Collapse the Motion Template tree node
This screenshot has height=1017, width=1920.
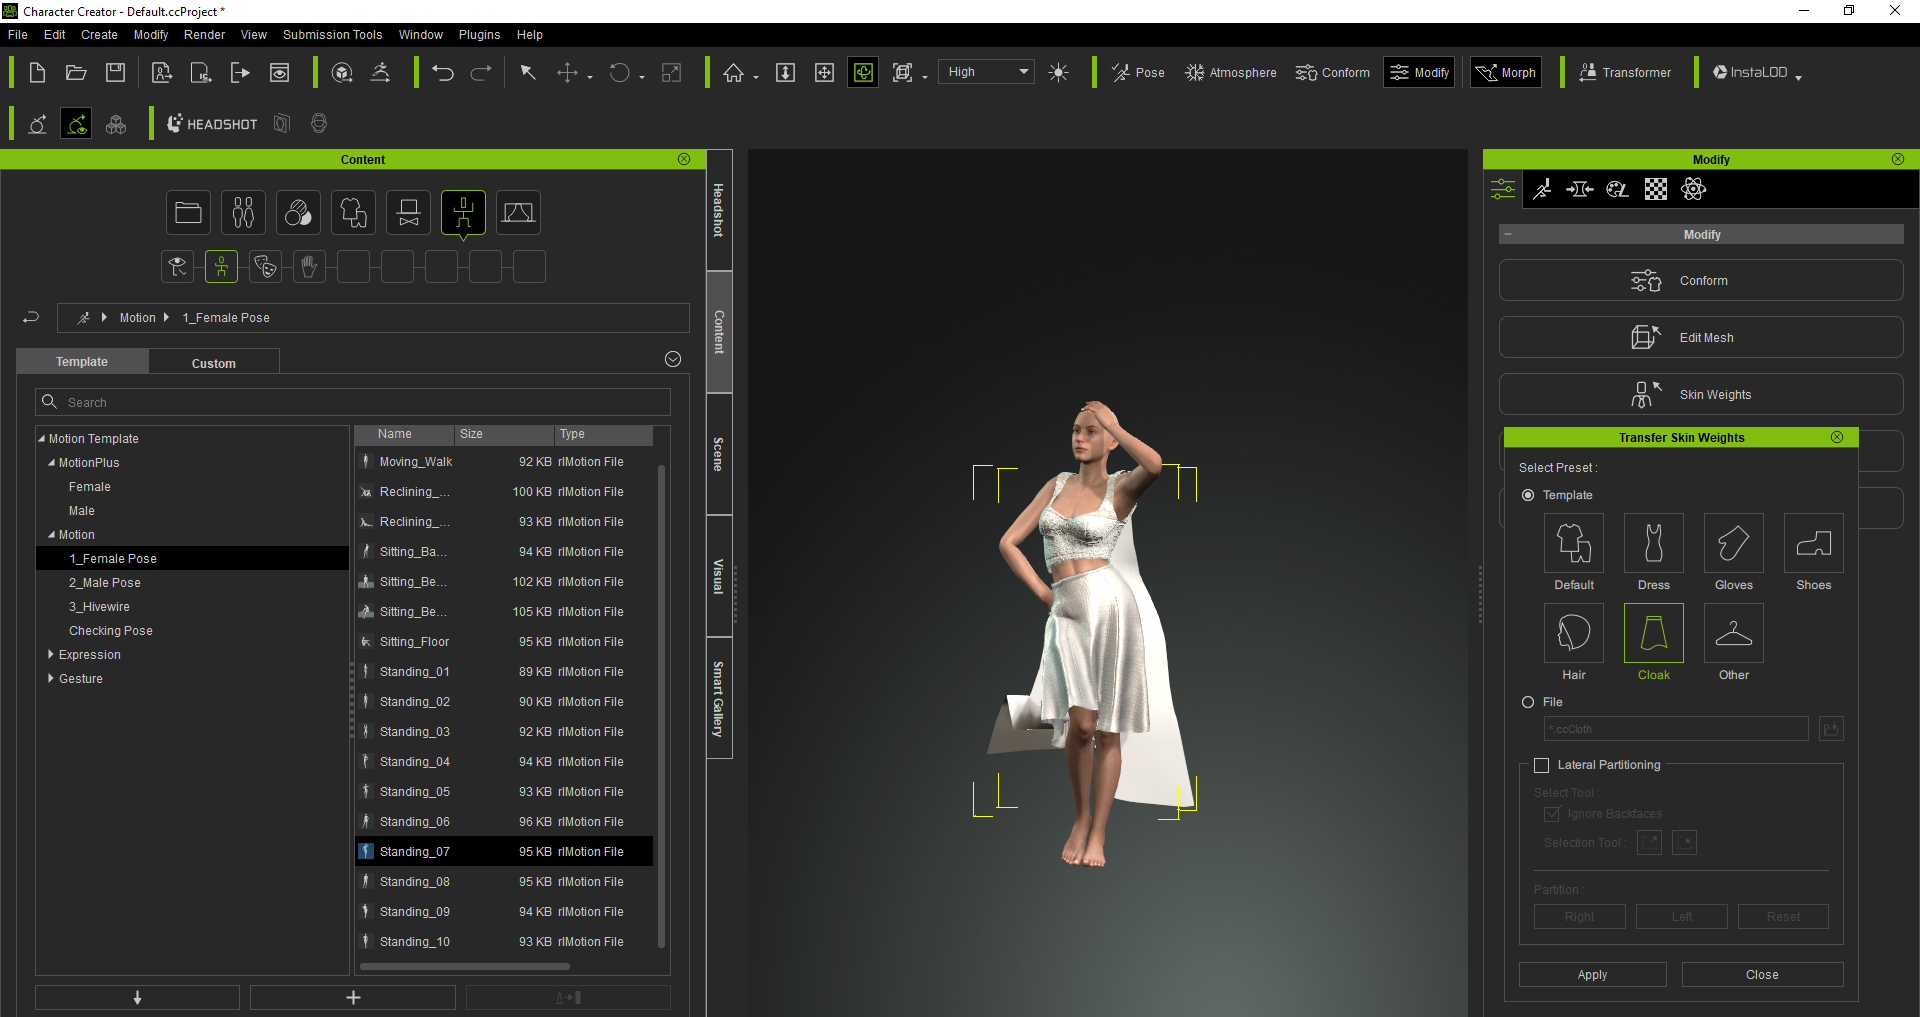[x=42, y=438]
